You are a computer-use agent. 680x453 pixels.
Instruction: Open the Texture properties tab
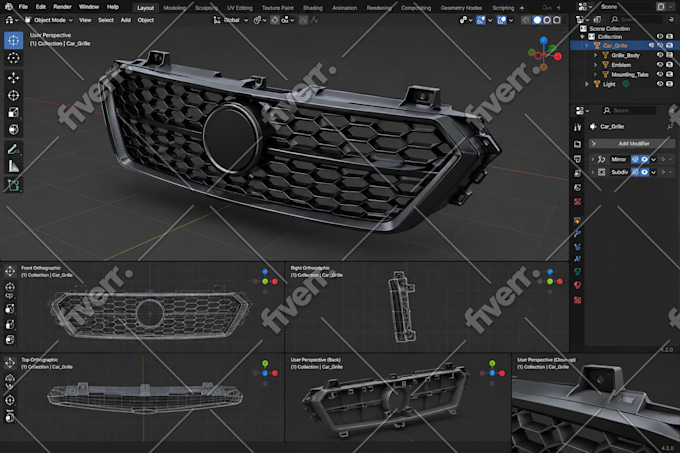tap(577, 300)
